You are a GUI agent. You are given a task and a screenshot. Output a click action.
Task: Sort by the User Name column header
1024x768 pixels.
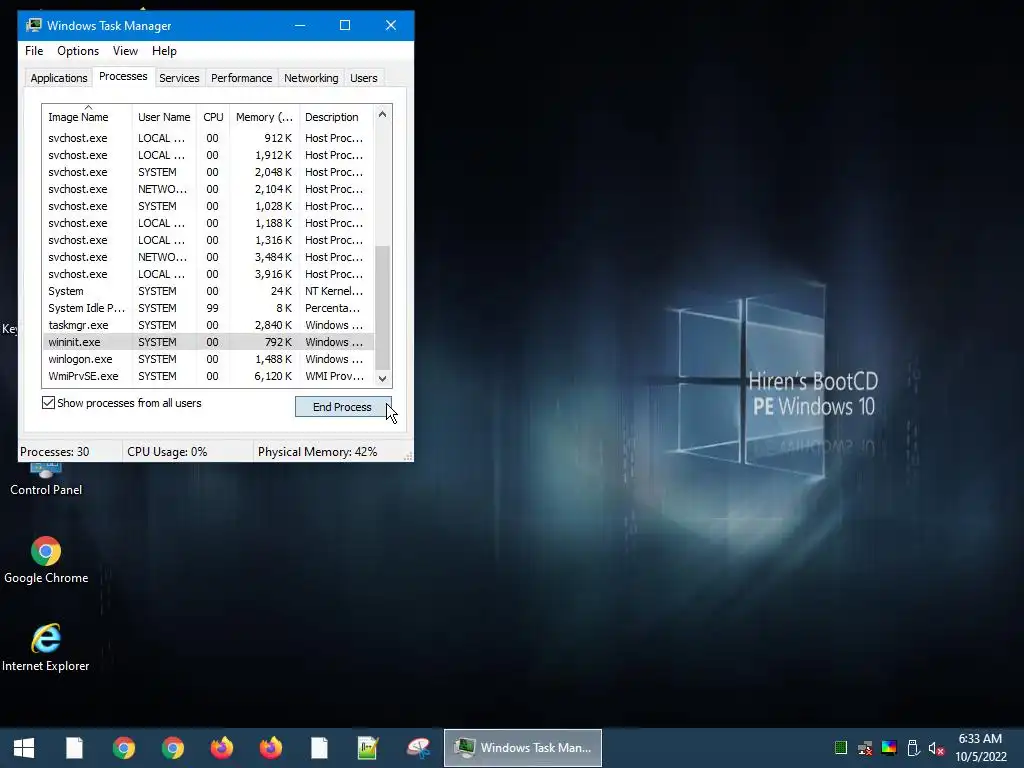pyautogui.click(x=164, y=117)
